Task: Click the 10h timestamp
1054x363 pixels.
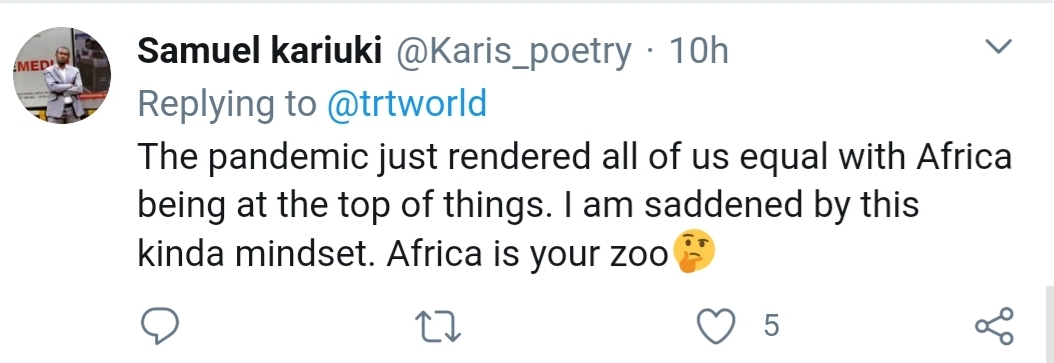Action: click(699, 51)
